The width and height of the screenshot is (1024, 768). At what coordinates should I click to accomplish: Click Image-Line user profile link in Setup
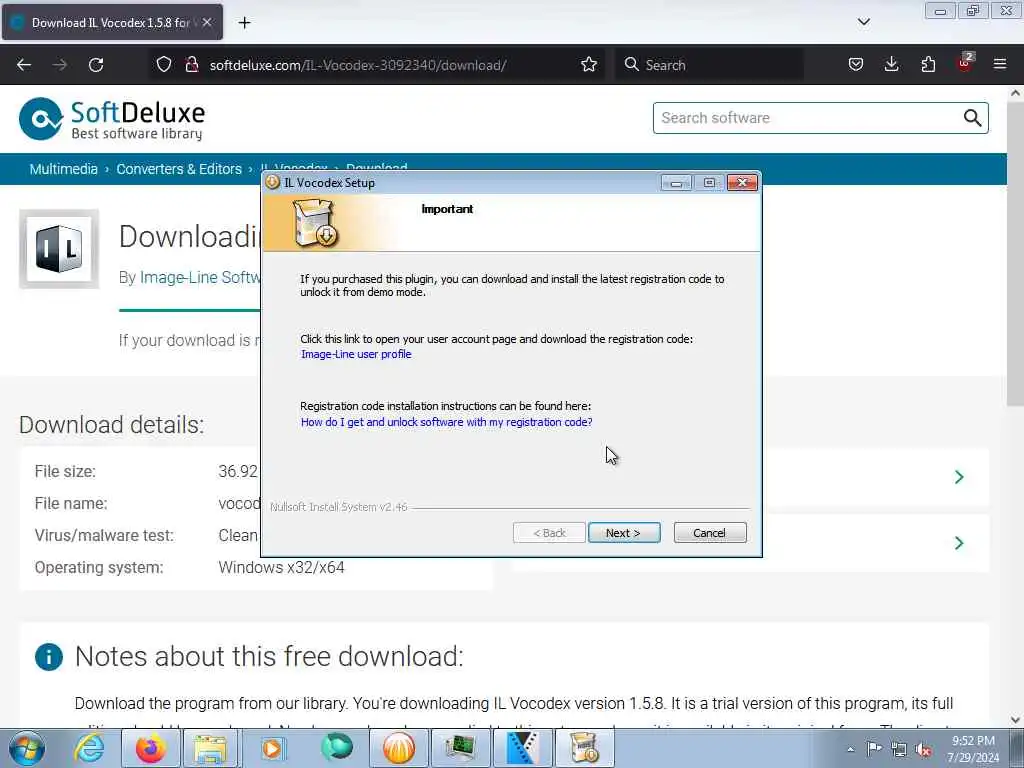coord(356,354)
